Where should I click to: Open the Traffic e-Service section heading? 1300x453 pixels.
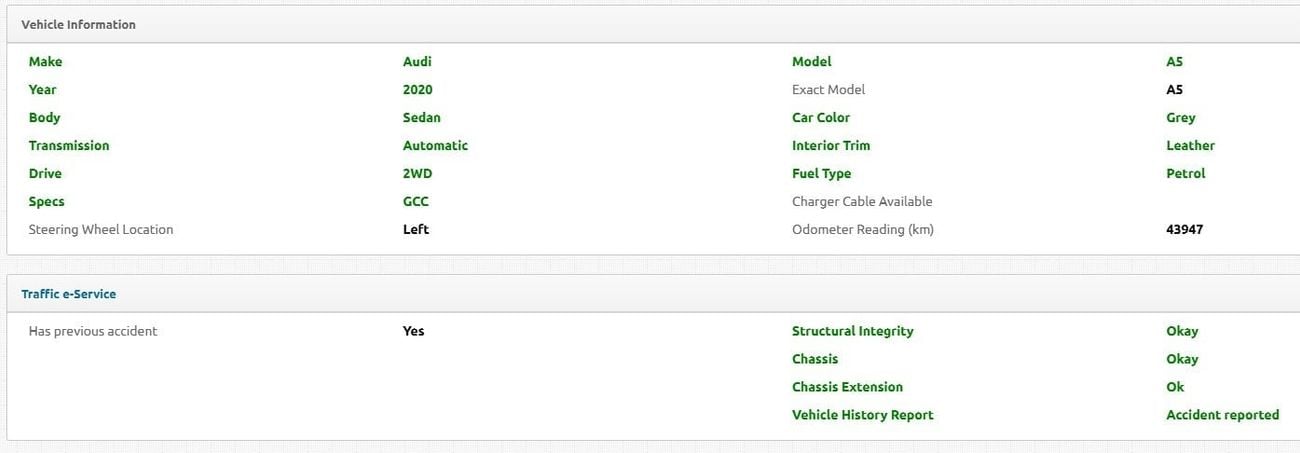click(69, 294)
